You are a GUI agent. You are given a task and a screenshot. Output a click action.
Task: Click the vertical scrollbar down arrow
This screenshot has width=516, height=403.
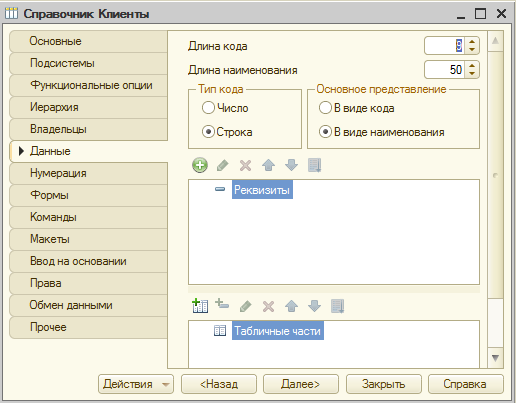(495, 358)
